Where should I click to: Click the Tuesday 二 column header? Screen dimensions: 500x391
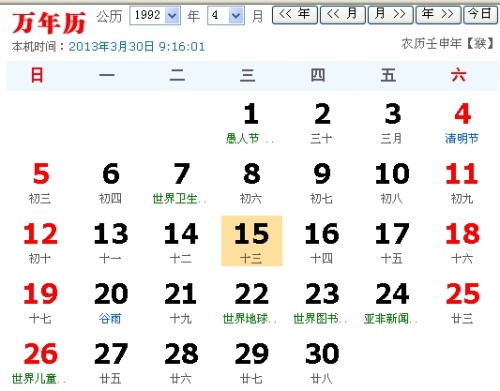click(x=177, y=75)
